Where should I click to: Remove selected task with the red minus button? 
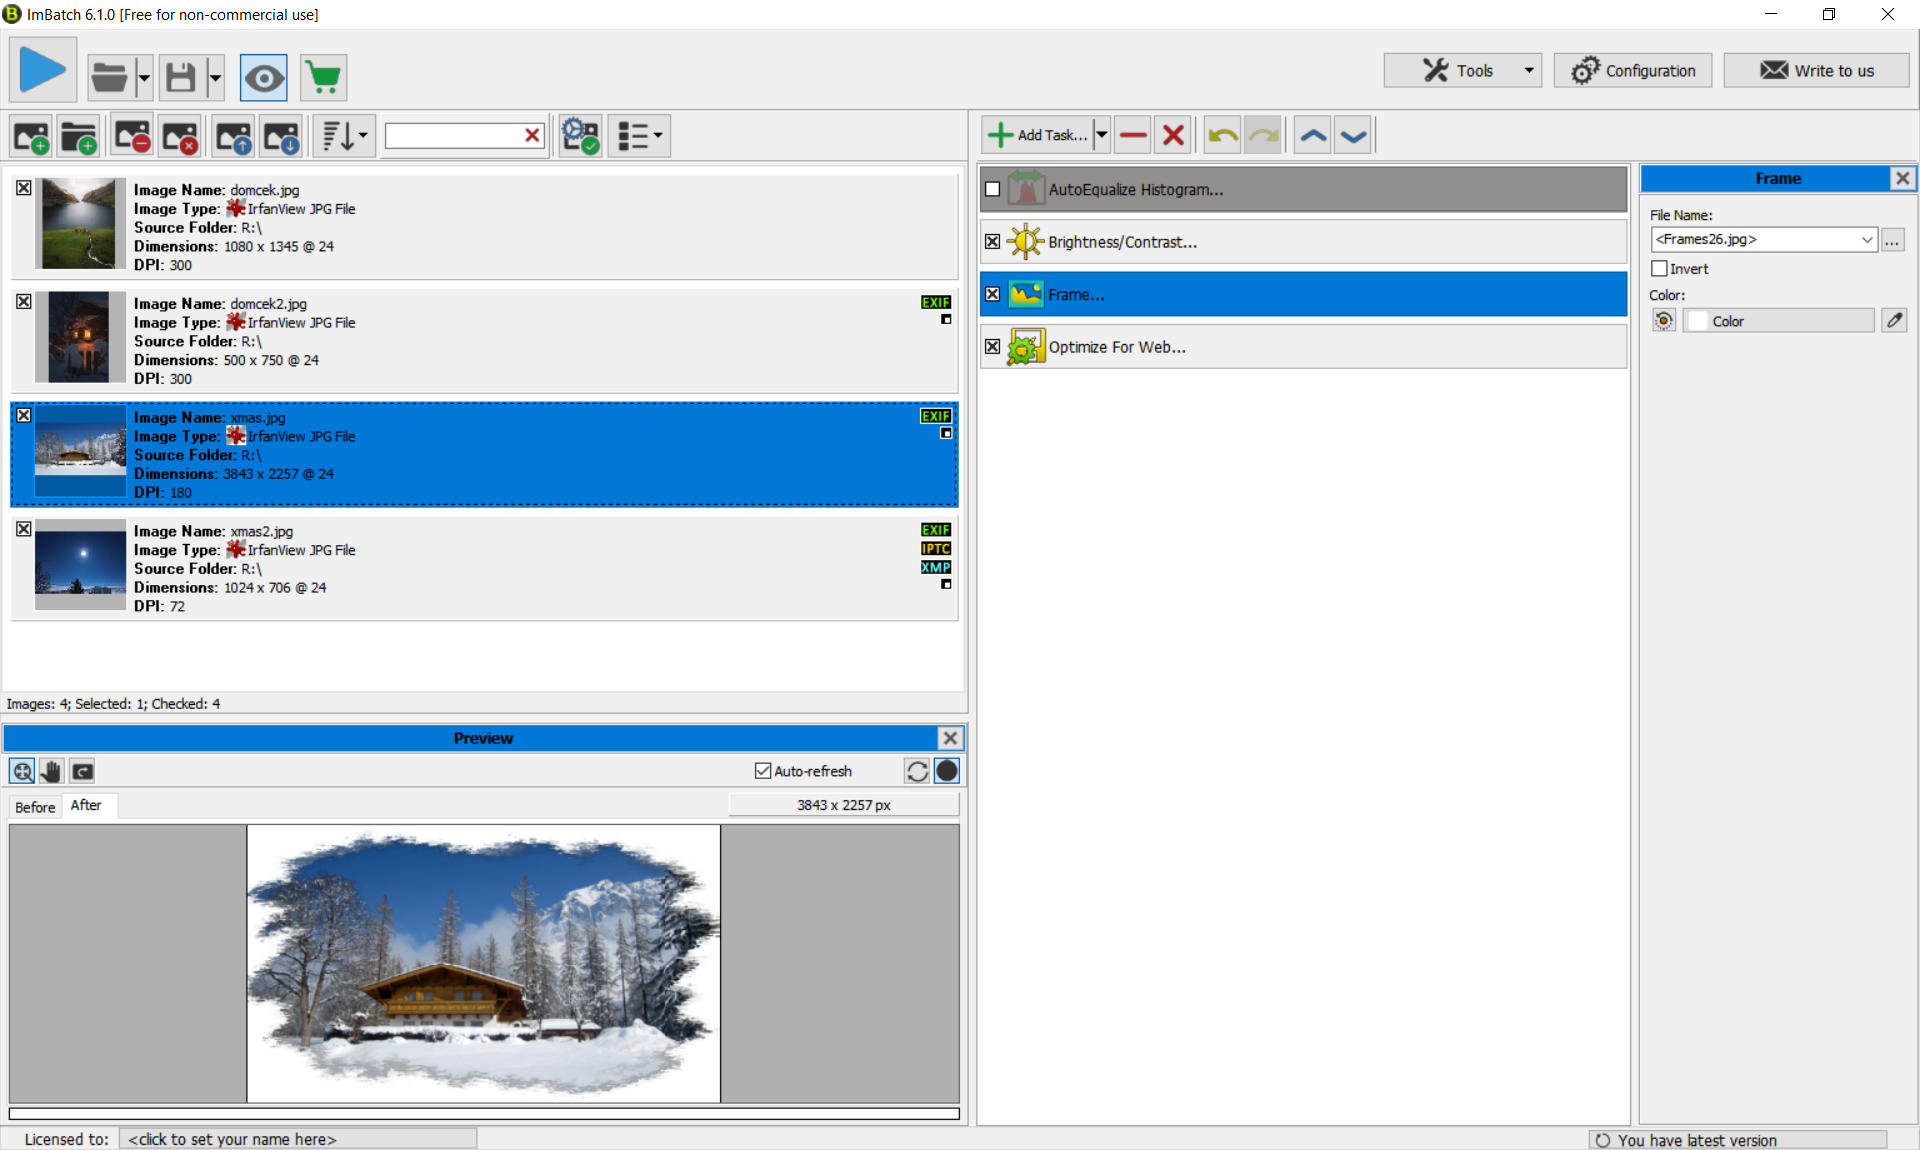(1133, 135)
